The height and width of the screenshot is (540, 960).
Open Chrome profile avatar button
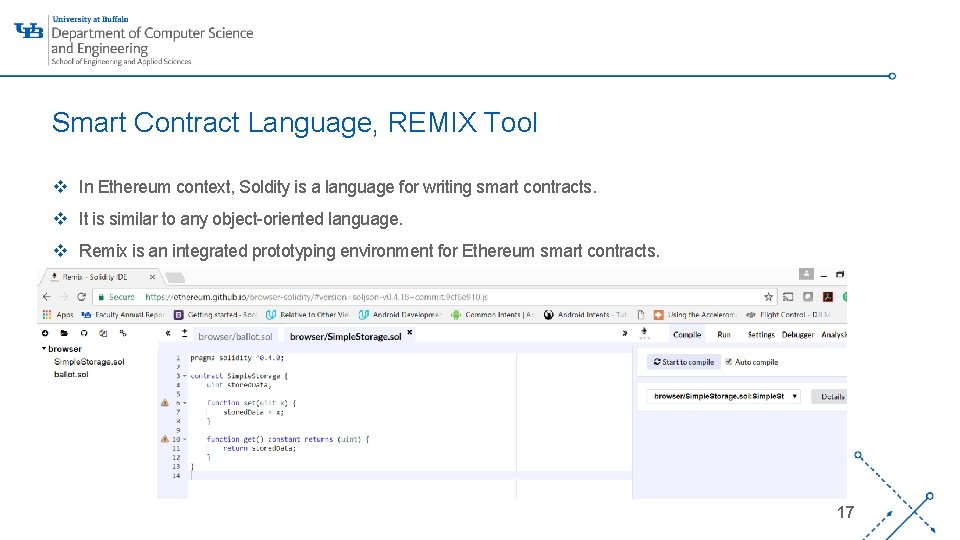coord(806,274)
